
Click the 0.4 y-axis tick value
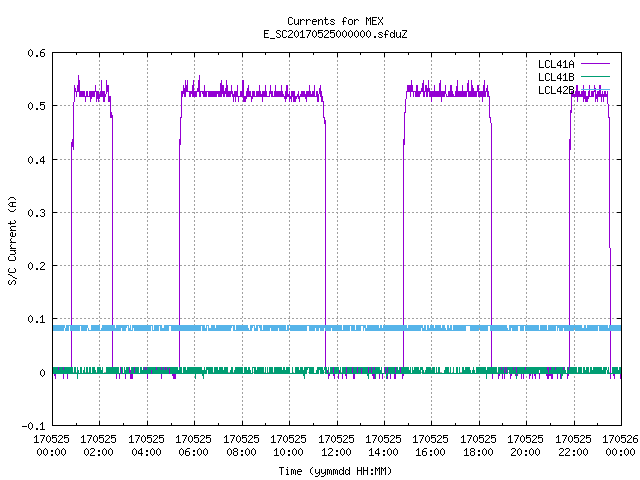click(x=36, y=160)
